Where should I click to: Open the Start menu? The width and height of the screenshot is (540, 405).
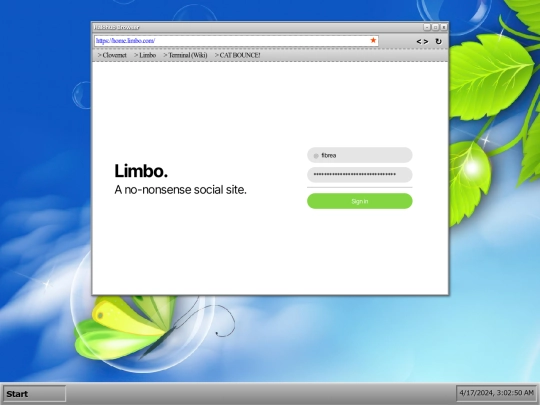tap(34, 394)
